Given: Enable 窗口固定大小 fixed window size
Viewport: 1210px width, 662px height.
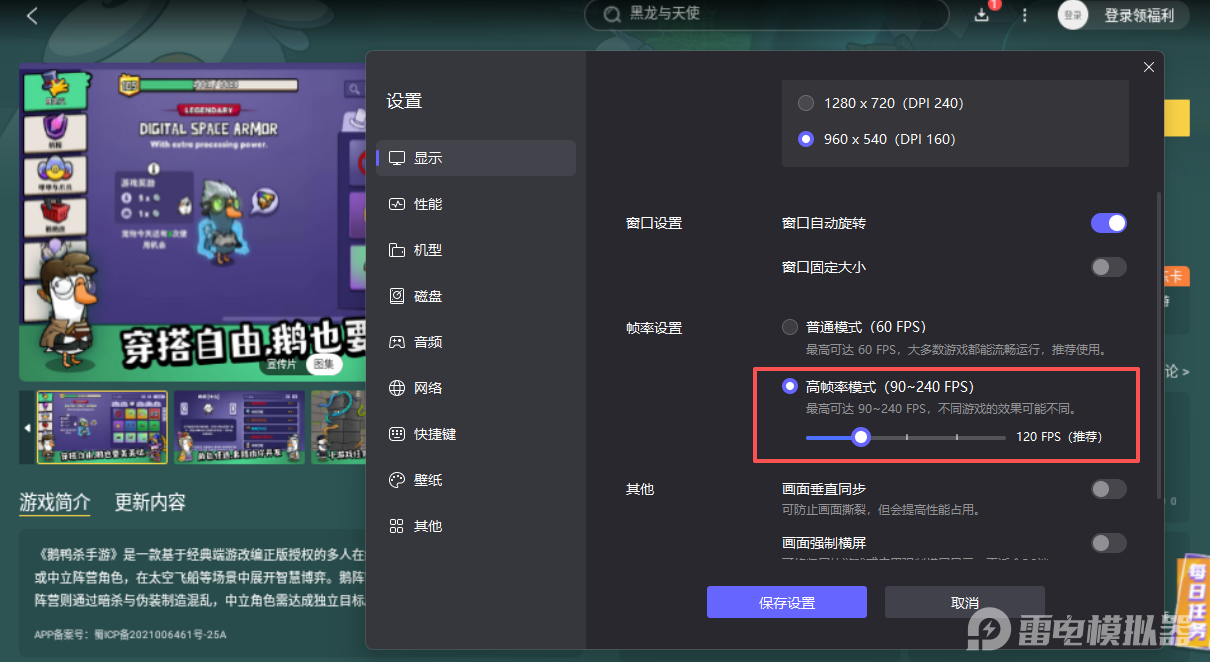Looking at the screenshot, I should 1108,267.
